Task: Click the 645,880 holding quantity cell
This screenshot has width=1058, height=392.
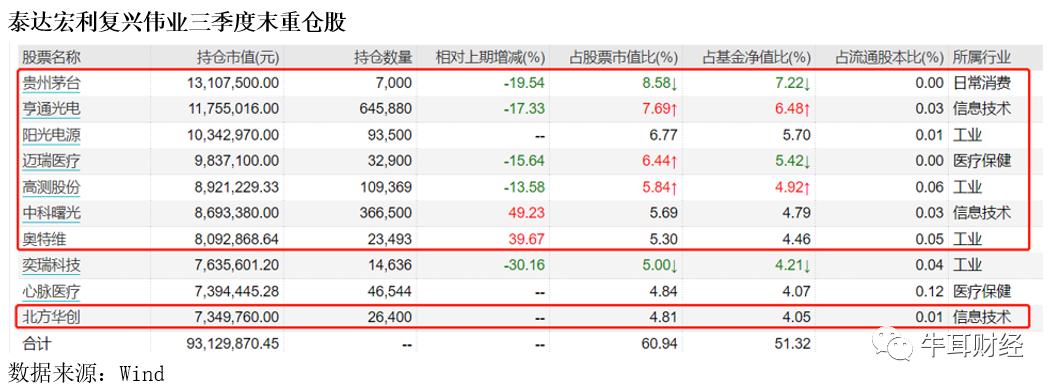Action: 387,109
